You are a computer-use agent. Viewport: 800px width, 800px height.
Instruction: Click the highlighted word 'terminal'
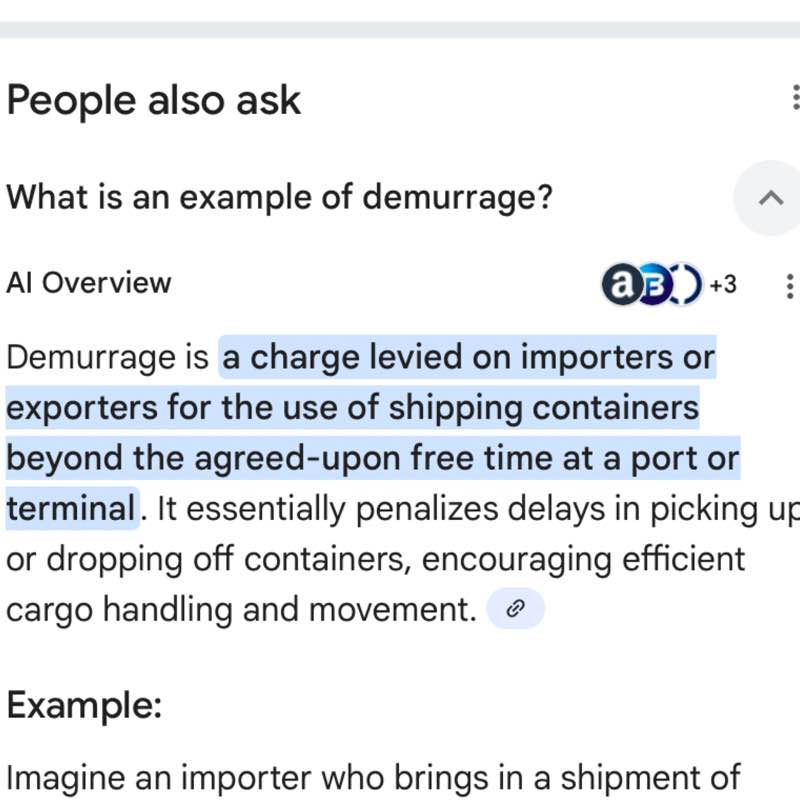point(70,509)
